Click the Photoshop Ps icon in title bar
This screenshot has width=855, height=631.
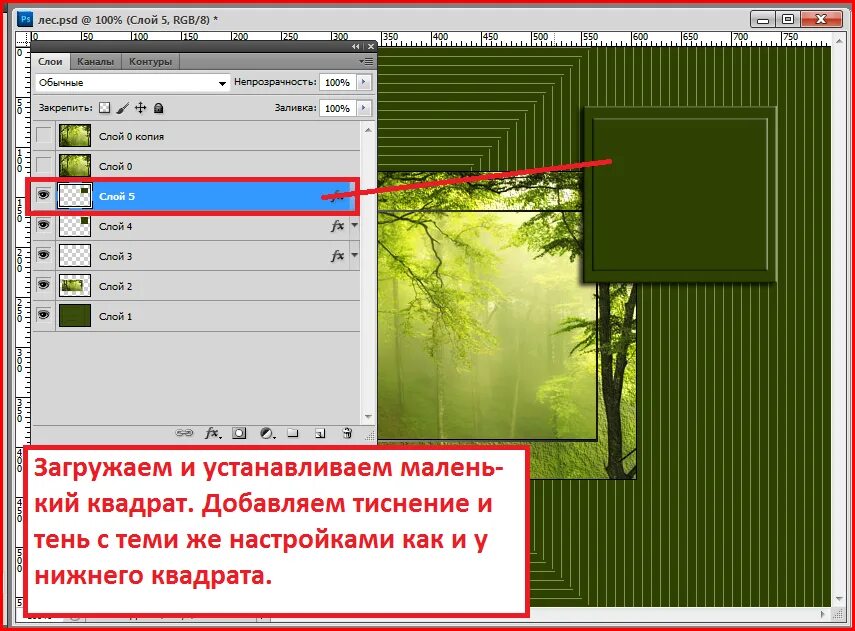25,20
